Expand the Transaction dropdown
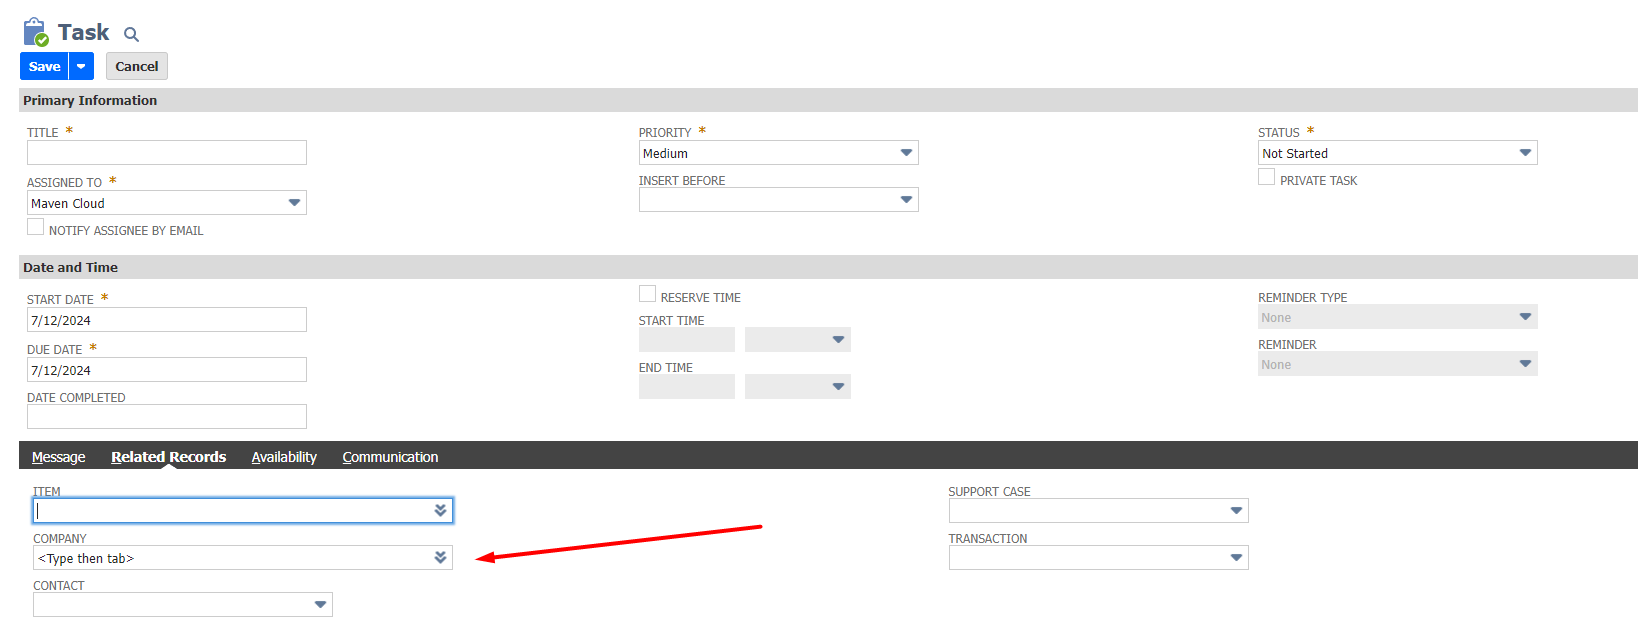 tap(1098, 557)
